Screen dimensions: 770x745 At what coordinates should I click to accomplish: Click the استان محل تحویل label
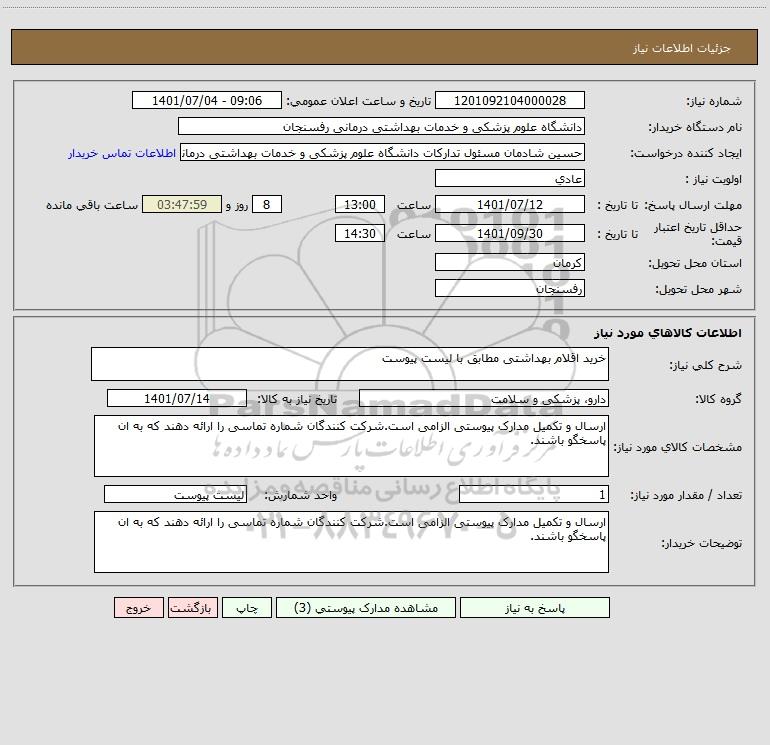pos(695,263)
